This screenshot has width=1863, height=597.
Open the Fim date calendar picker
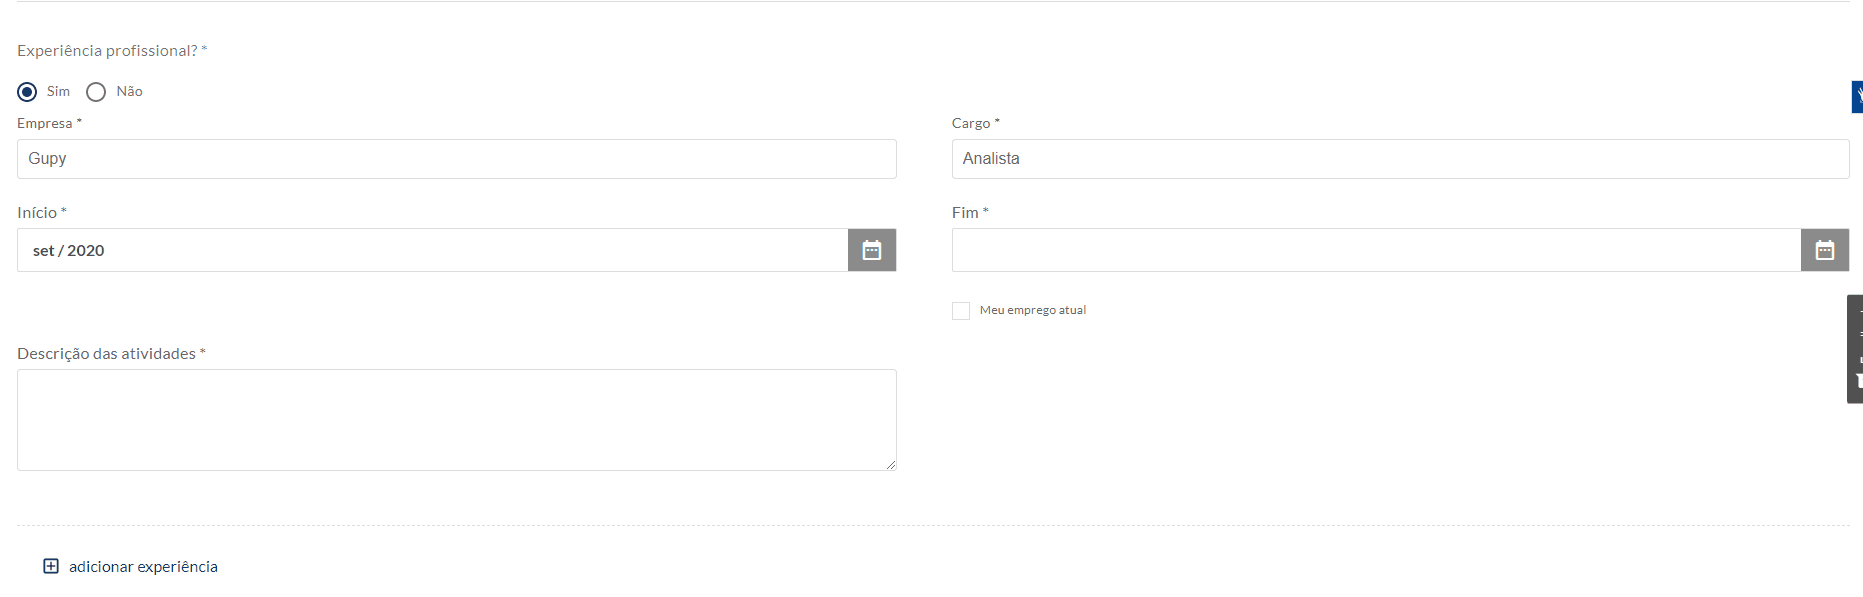[1824, 250]
